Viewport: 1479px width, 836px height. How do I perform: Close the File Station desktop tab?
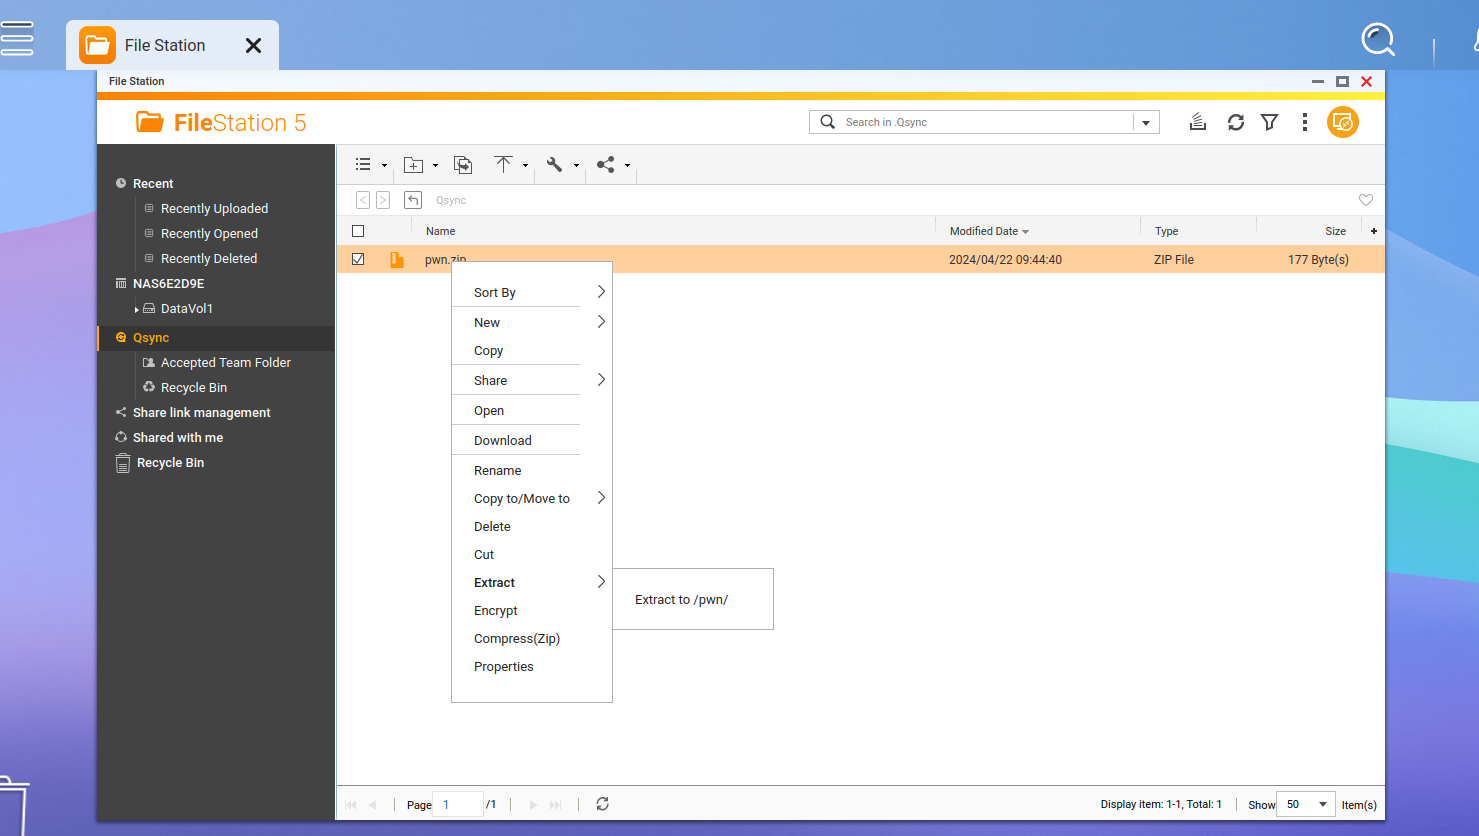coord(253,45)
